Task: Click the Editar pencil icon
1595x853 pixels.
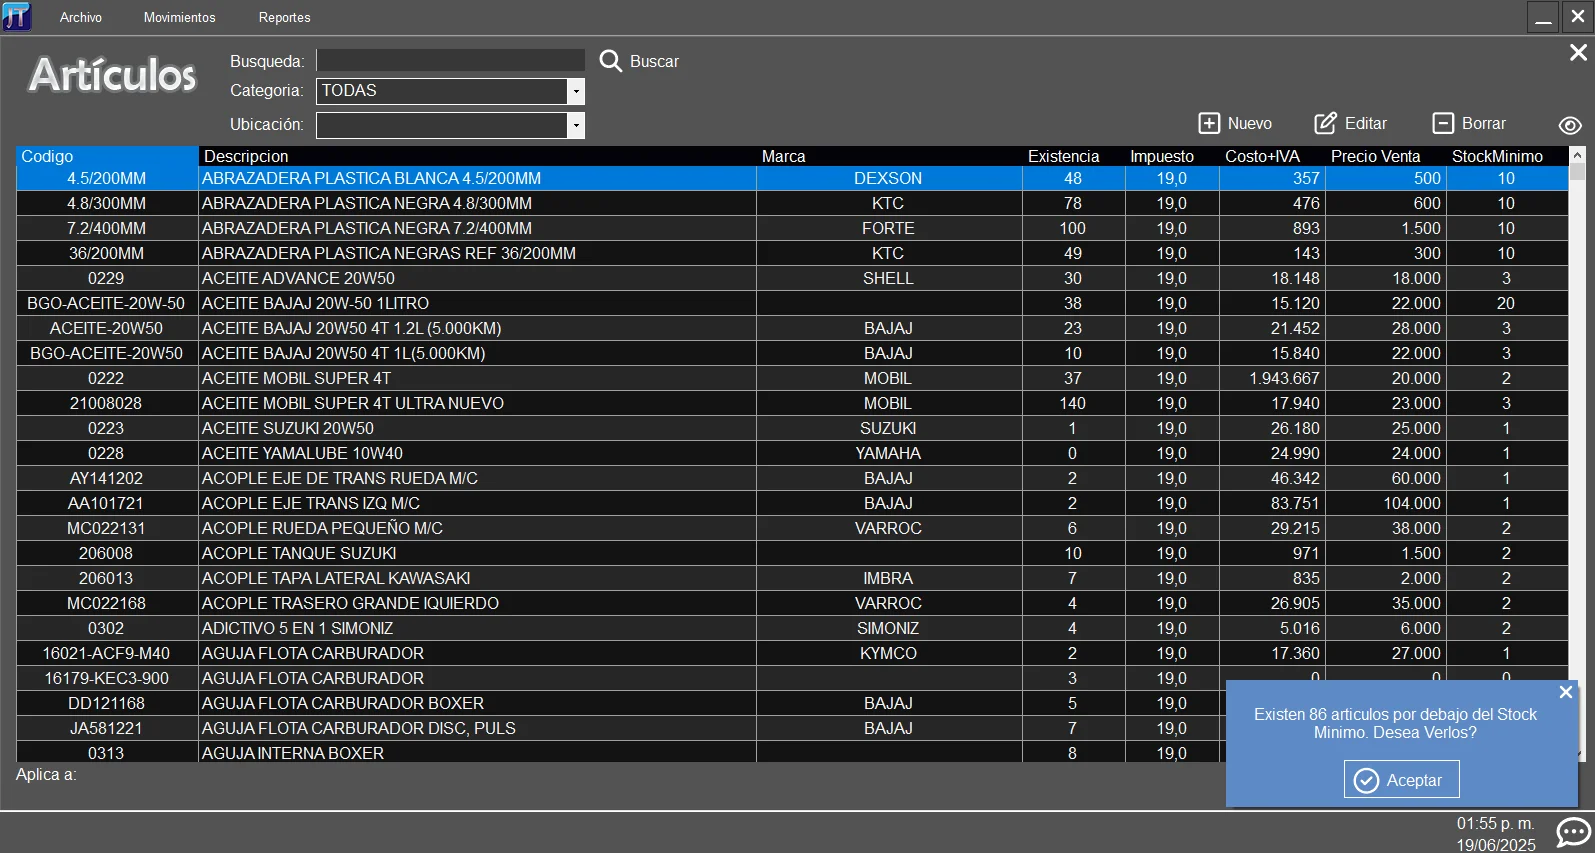Action: 1325,123
